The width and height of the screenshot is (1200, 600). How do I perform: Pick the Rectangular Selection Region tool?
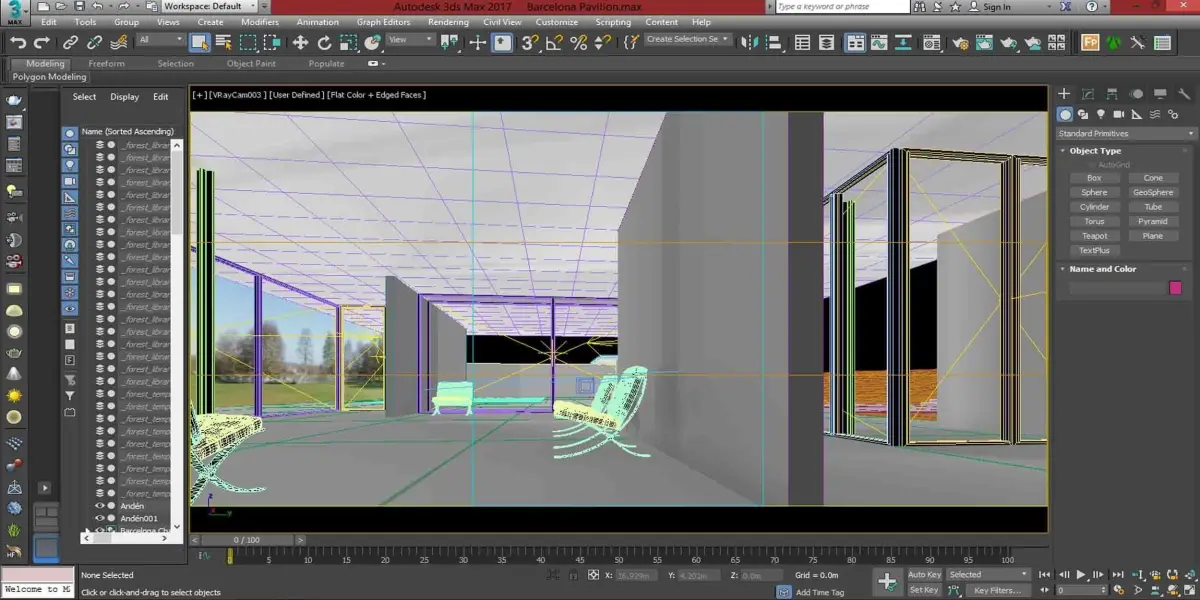click(x=247, y=42)
